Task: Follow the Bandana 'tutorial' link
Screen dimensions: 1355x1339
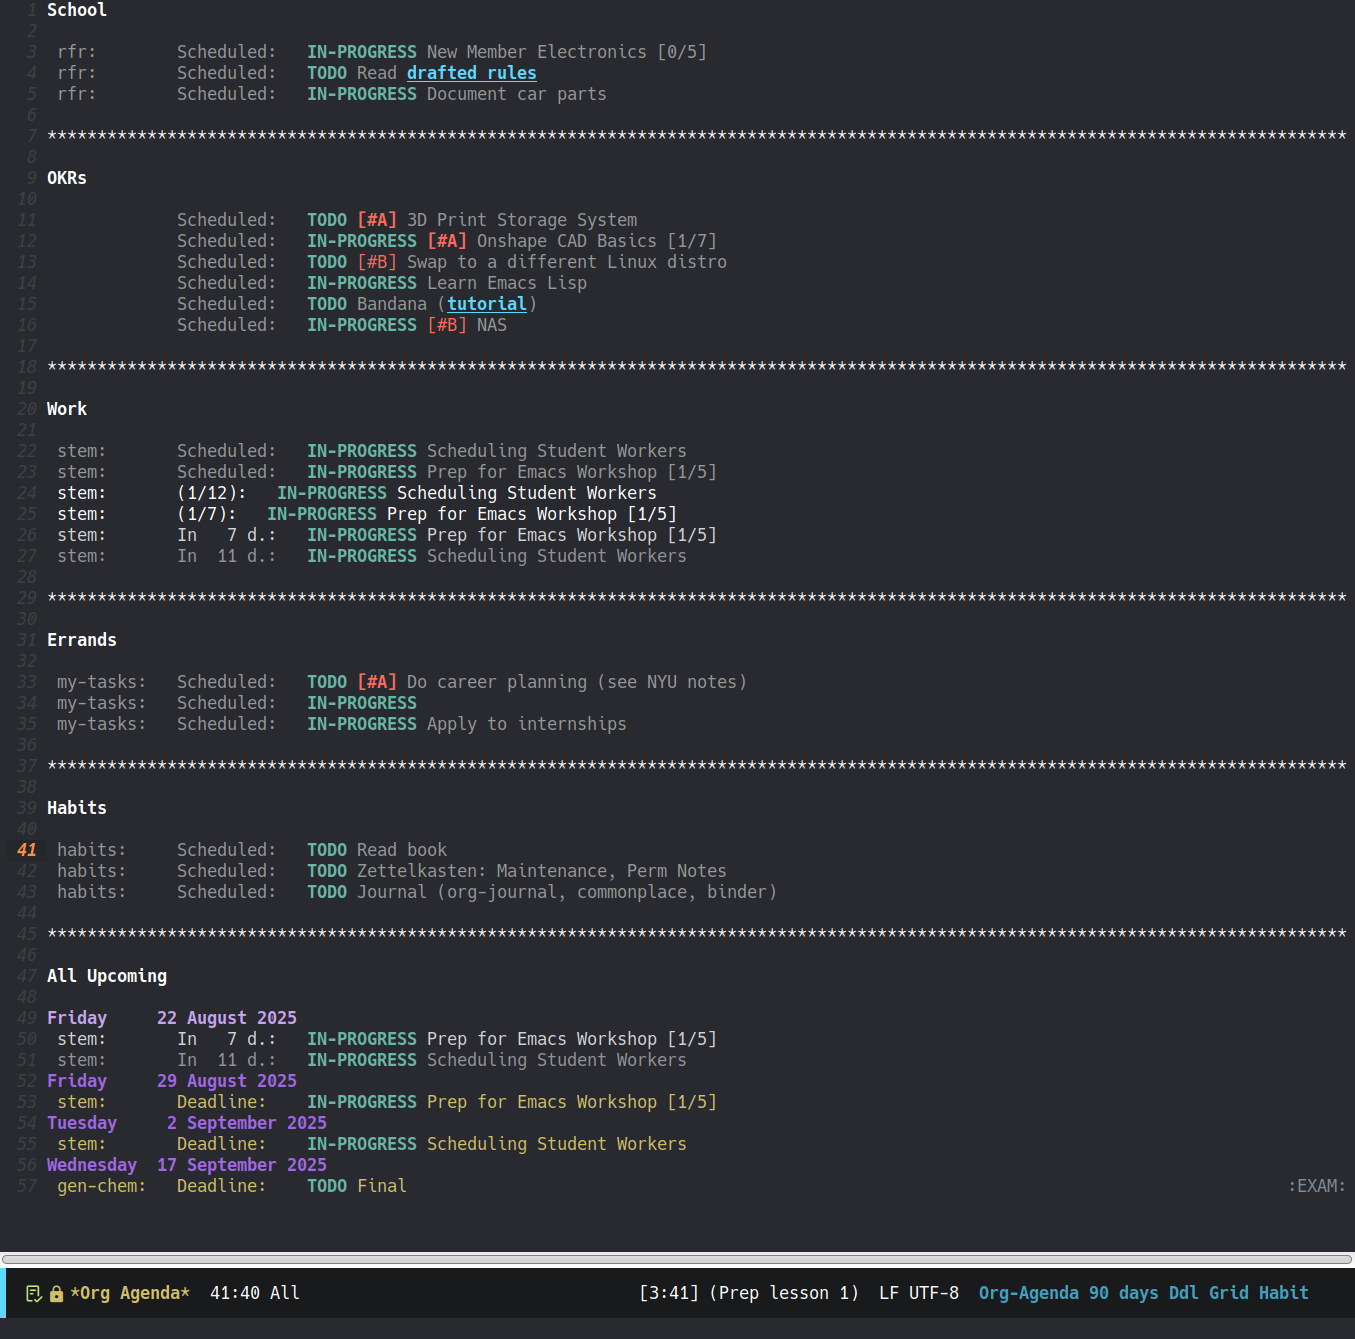Action: [486, 304]
